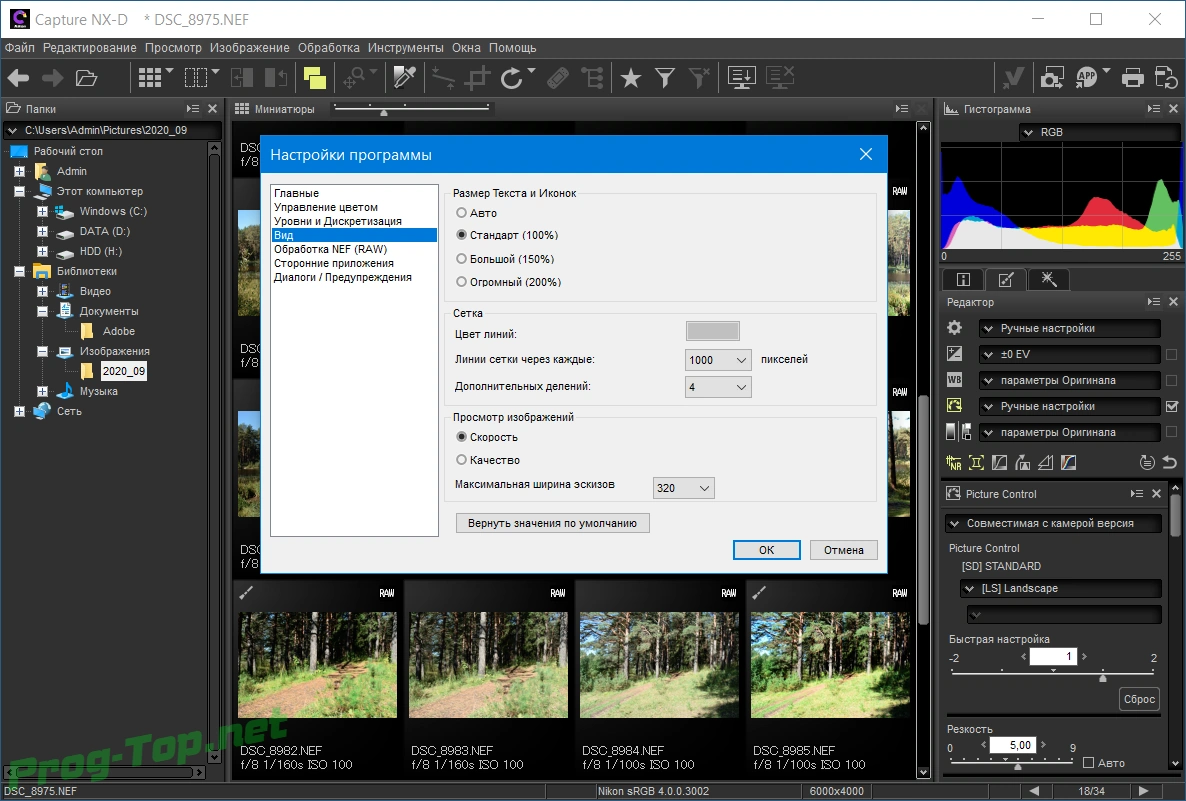The height and width of the screenshot is (801, 1186).
Task: Click the star rating toolbar icon
Action: 630,78
